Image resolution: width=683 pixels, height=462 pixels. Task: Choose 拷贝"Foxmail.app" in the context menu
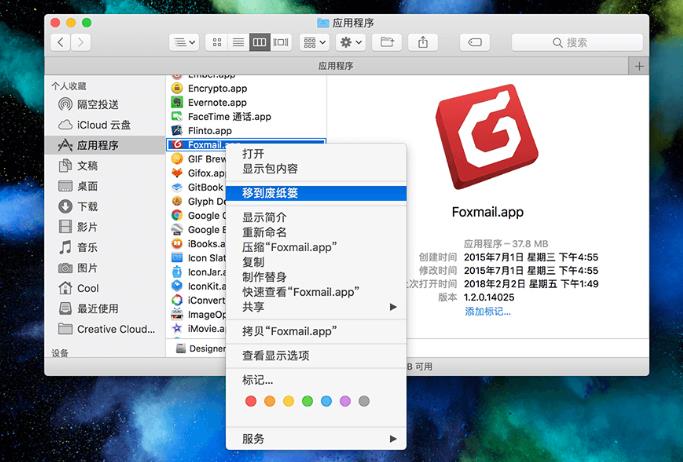[316, 331]
